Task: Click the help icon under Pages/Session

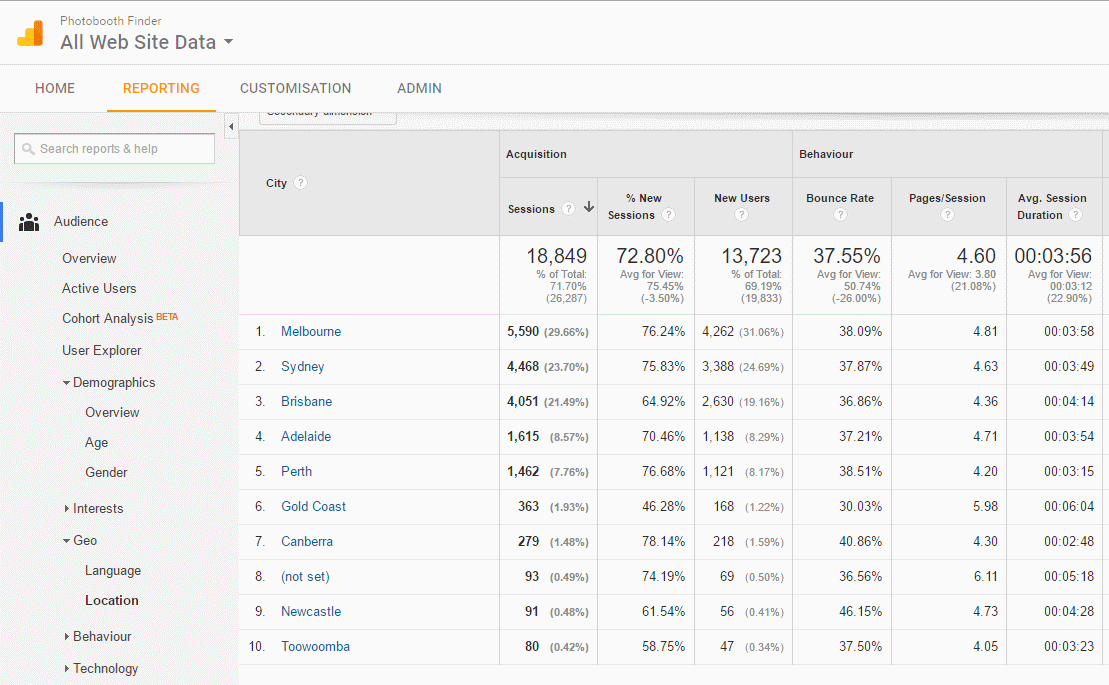Action: click(x=947, y=215)
